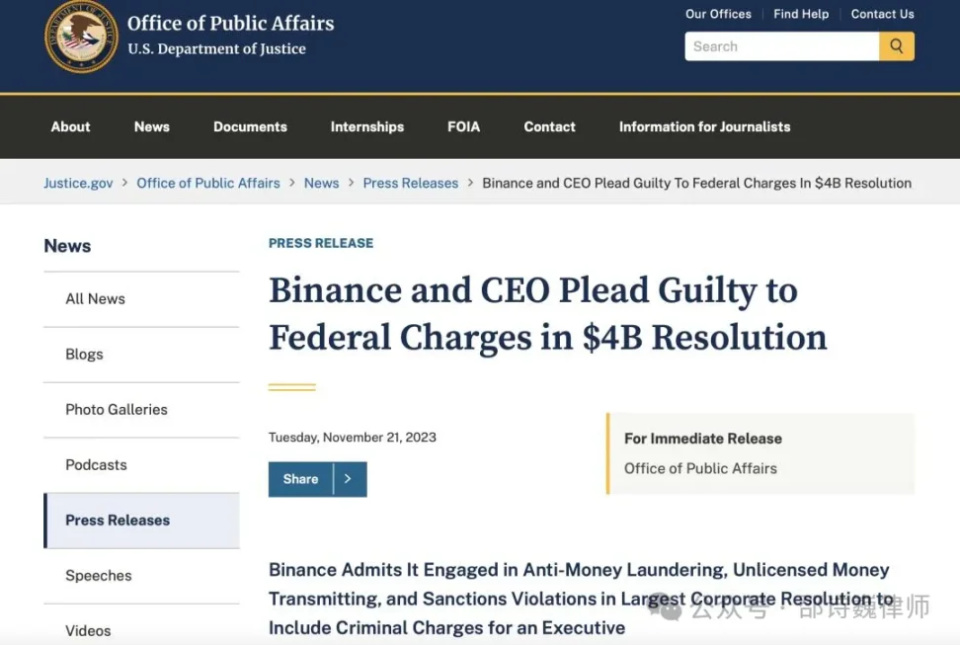Select Documents in the navigation bar
Screen dimensions: 960x645
(x=250, y=127)
